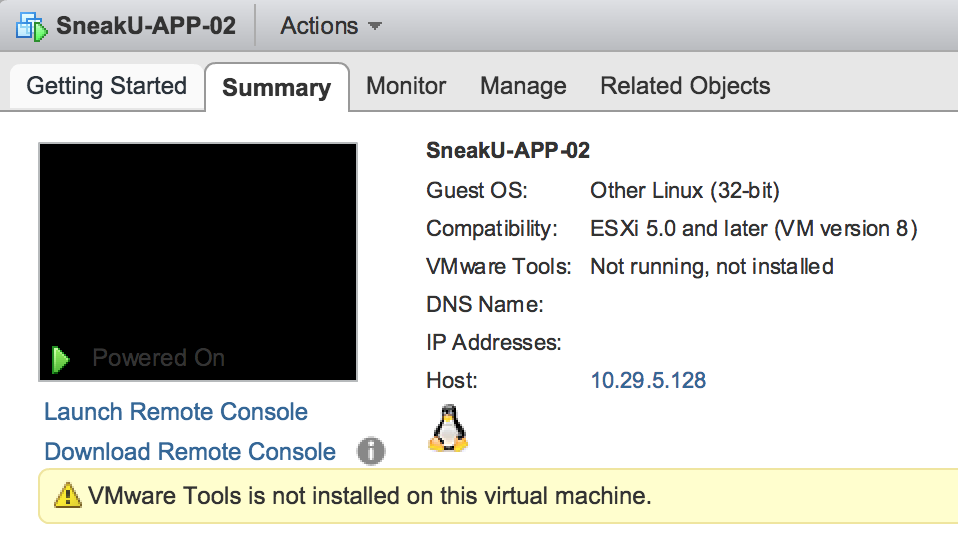Click the bold SneakU-APP-02 summary heading
The width and height of the screenshot is (958, 542).
click(x=508, y=150)
